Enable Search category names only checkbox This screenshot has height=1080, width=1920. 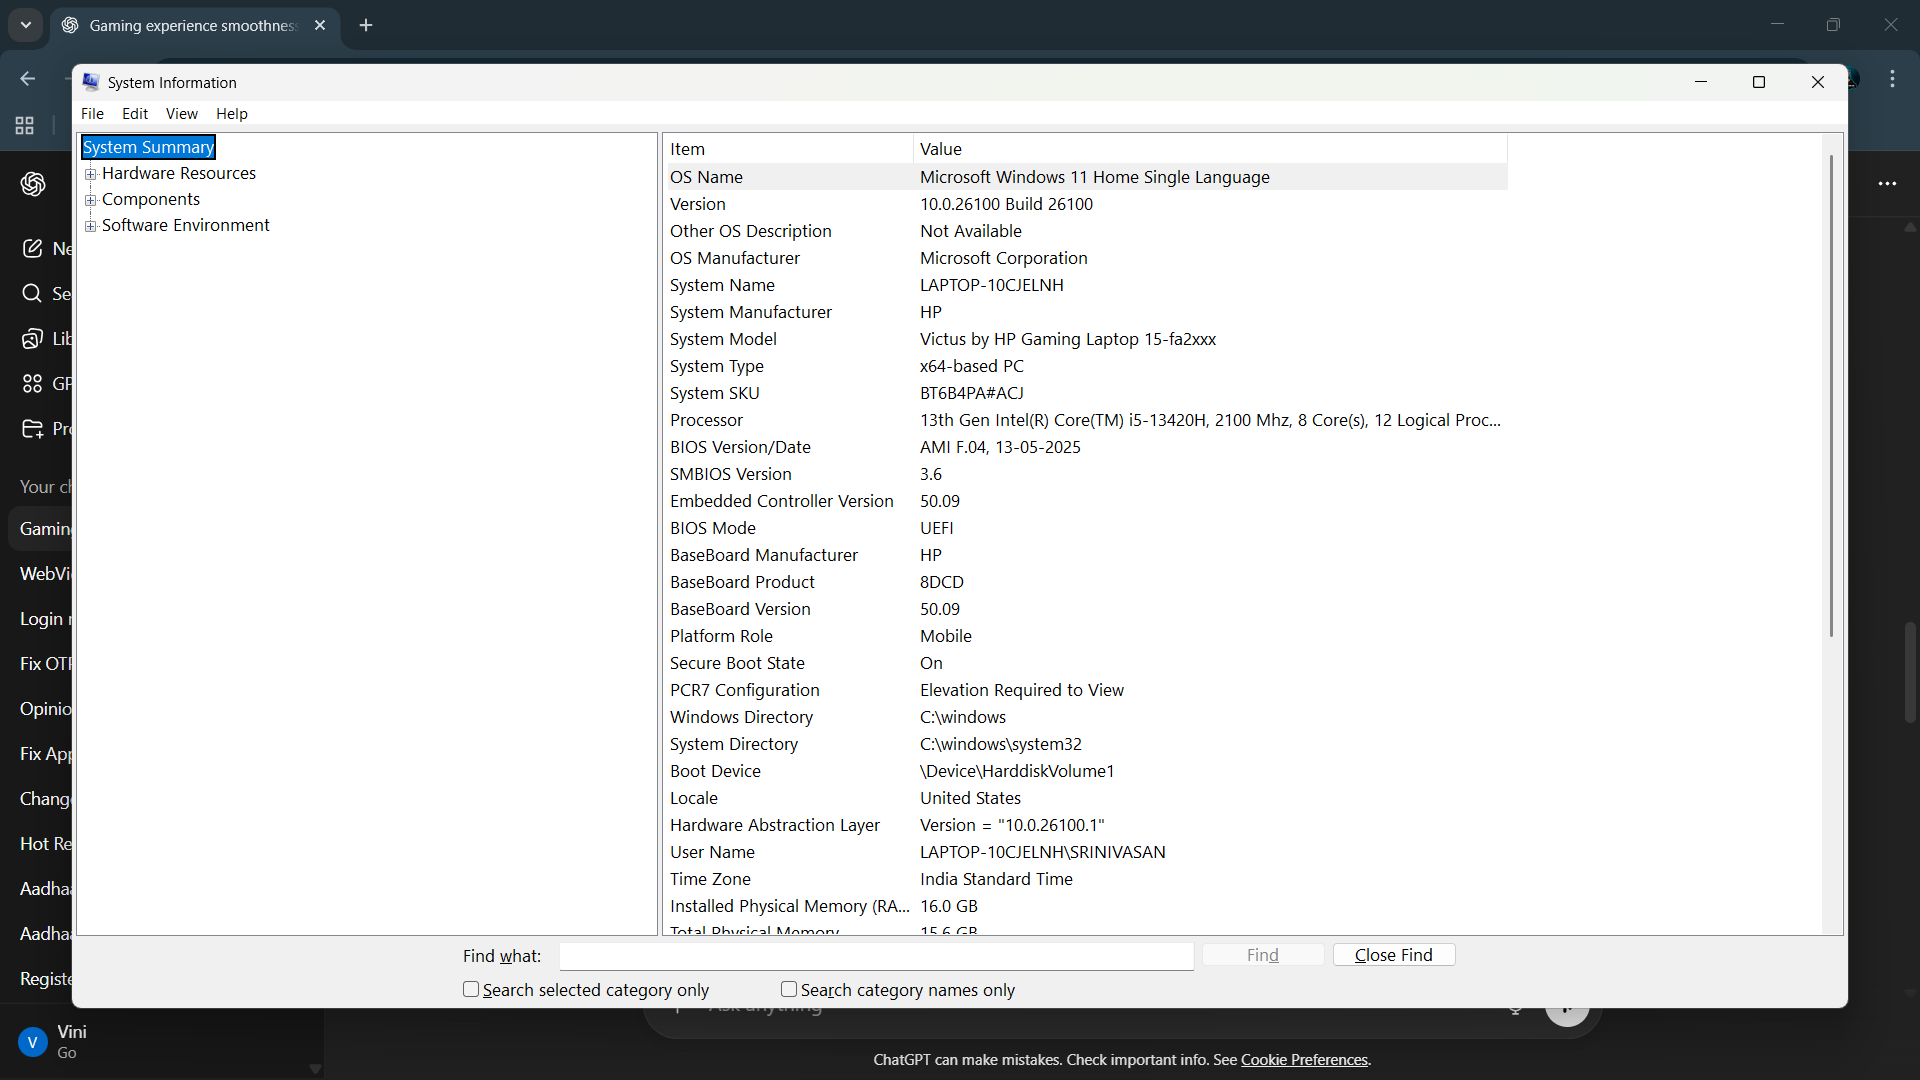(789, 989)
